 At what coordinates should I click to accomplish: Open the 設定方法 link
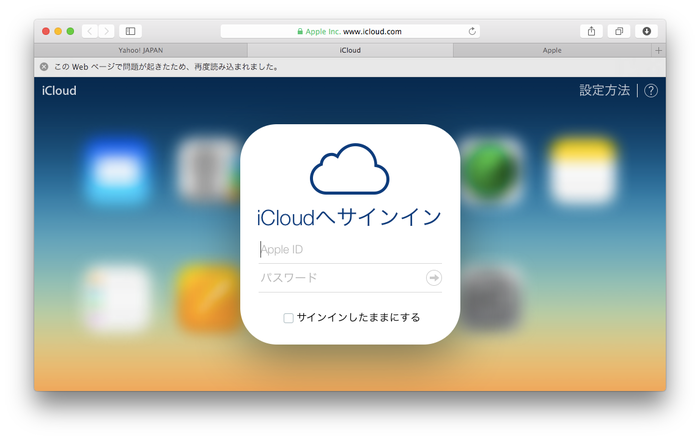(x=604, y=91)
